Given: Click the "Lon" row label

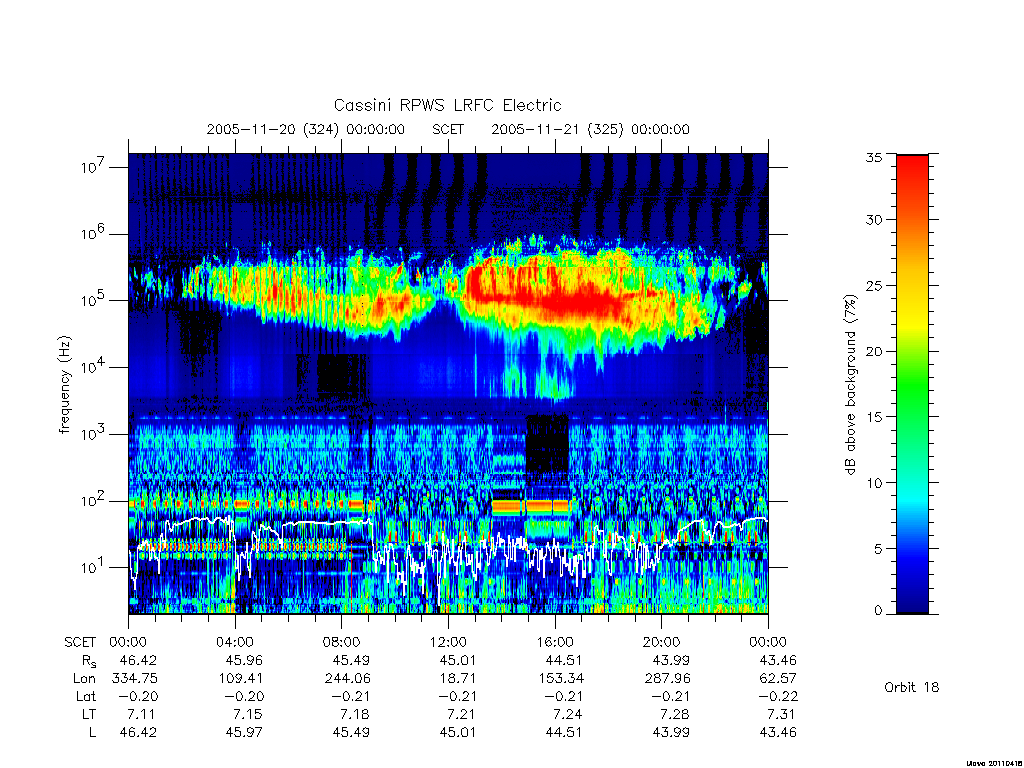Looking at the screenshot, I should click(84, 679).
